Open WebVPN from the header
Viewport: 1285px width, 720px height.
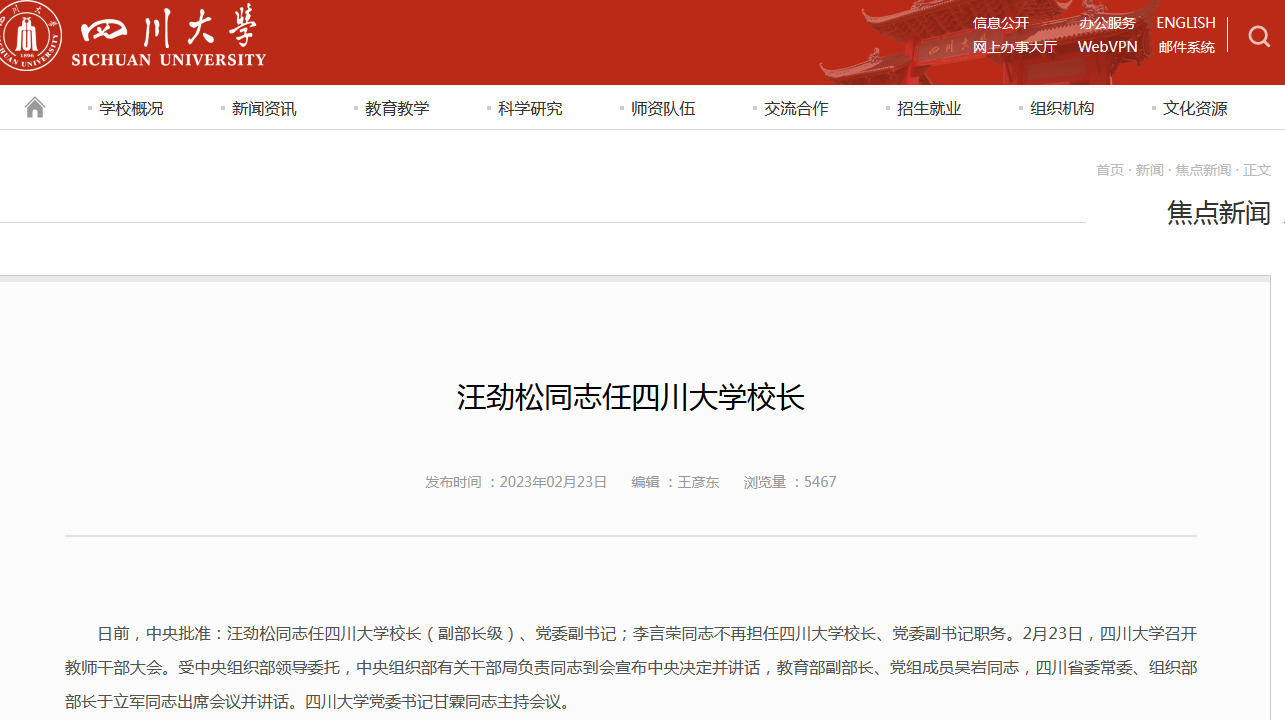[1107, 47]
